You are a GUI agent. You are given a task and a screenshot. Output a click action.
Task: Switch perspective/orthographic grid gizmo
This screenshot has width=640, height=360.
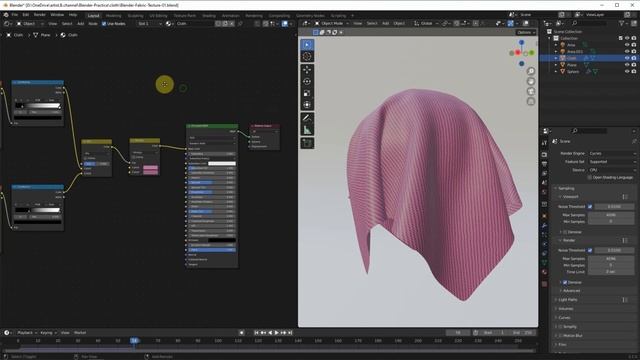pyautogui.click(x=531, y=101)
